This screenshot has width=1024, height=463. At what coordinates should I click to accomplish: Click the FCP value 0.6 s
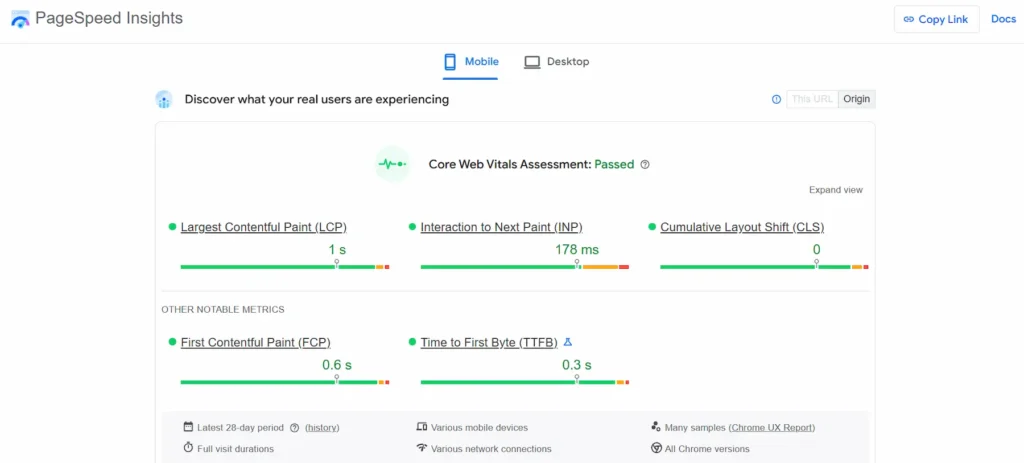pos(337,364)
